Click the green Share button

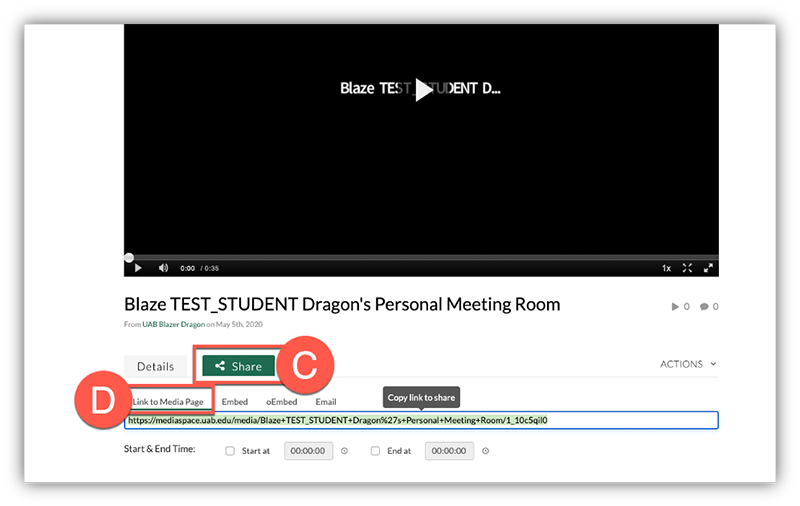point(238,366)
